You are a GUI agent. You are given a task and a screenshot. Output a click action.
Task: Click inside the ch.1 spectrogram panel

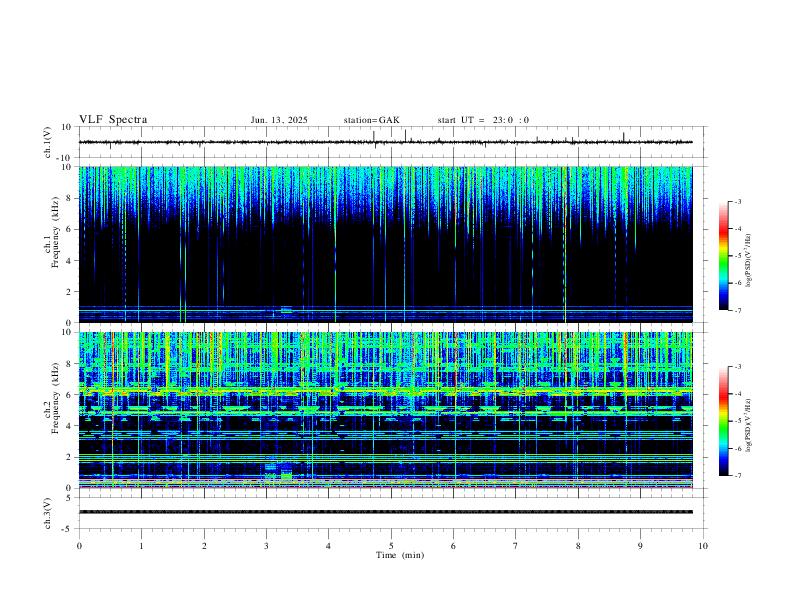(385, 244)
